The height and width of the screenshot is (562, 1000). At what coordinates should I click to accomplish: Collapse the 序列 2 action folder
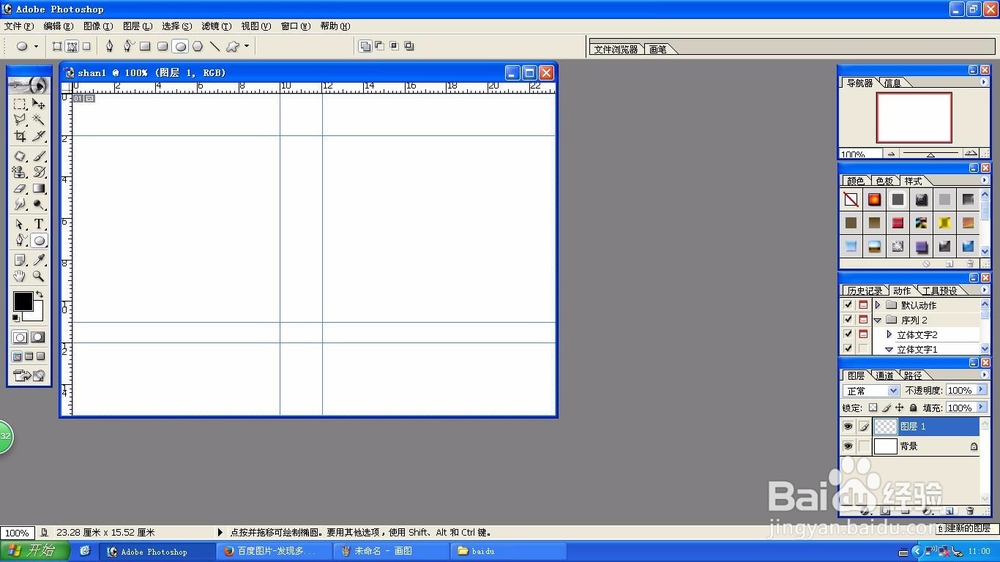878,320
